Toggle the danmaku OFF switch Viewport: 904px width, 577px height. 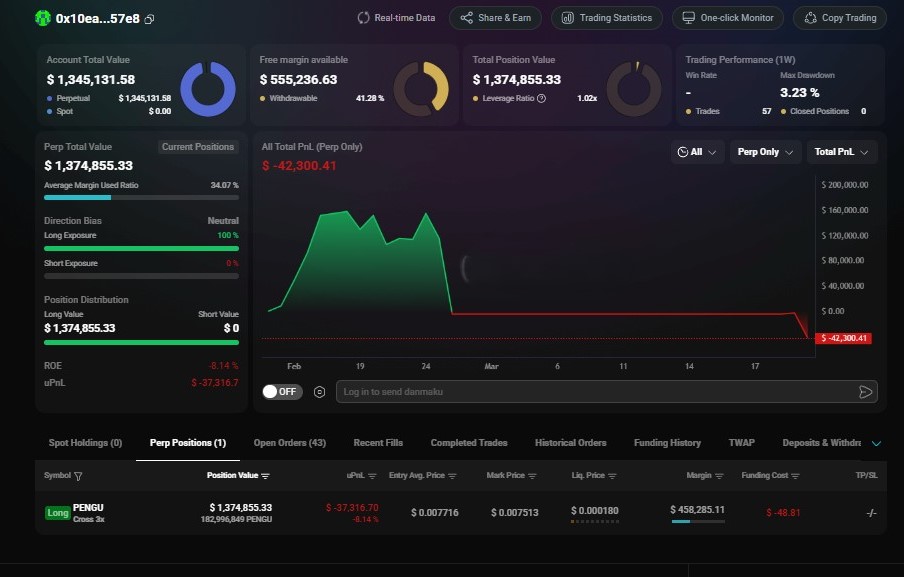point(281,392)
